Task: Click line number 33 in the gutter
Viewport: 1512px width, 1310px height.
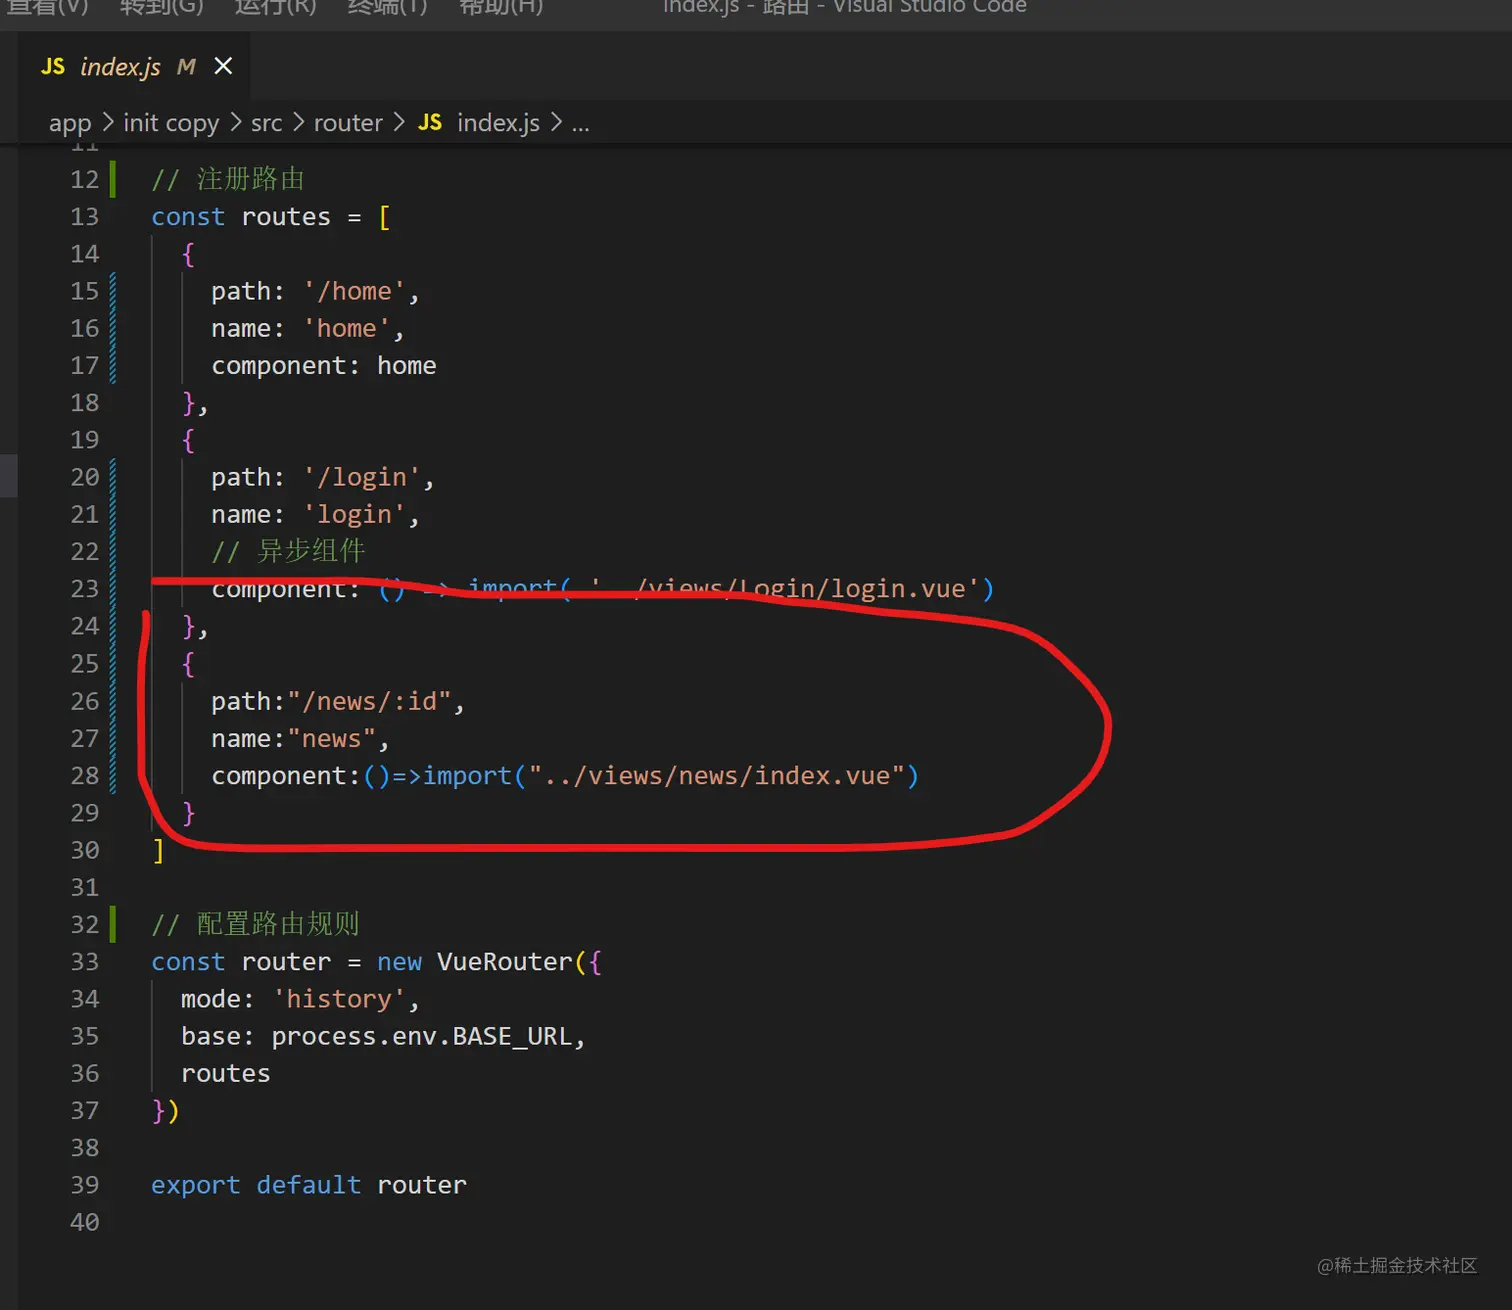Action: click(85, 962)
